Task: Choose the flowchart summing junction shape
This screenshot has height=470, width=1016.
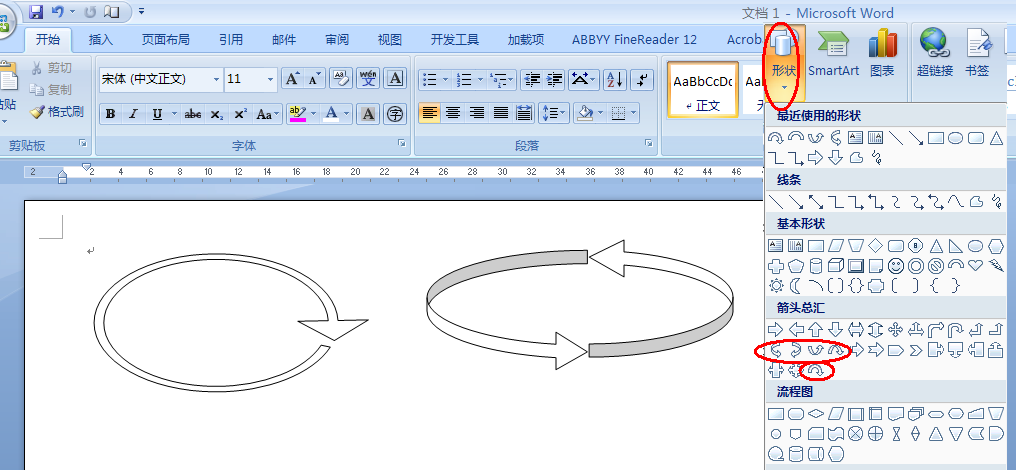Action: (x=856, y=434)
